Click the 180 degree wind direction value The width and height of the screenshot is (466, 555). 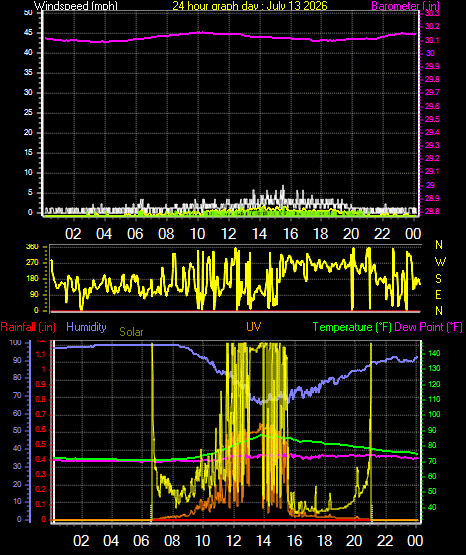pos(32,279)
